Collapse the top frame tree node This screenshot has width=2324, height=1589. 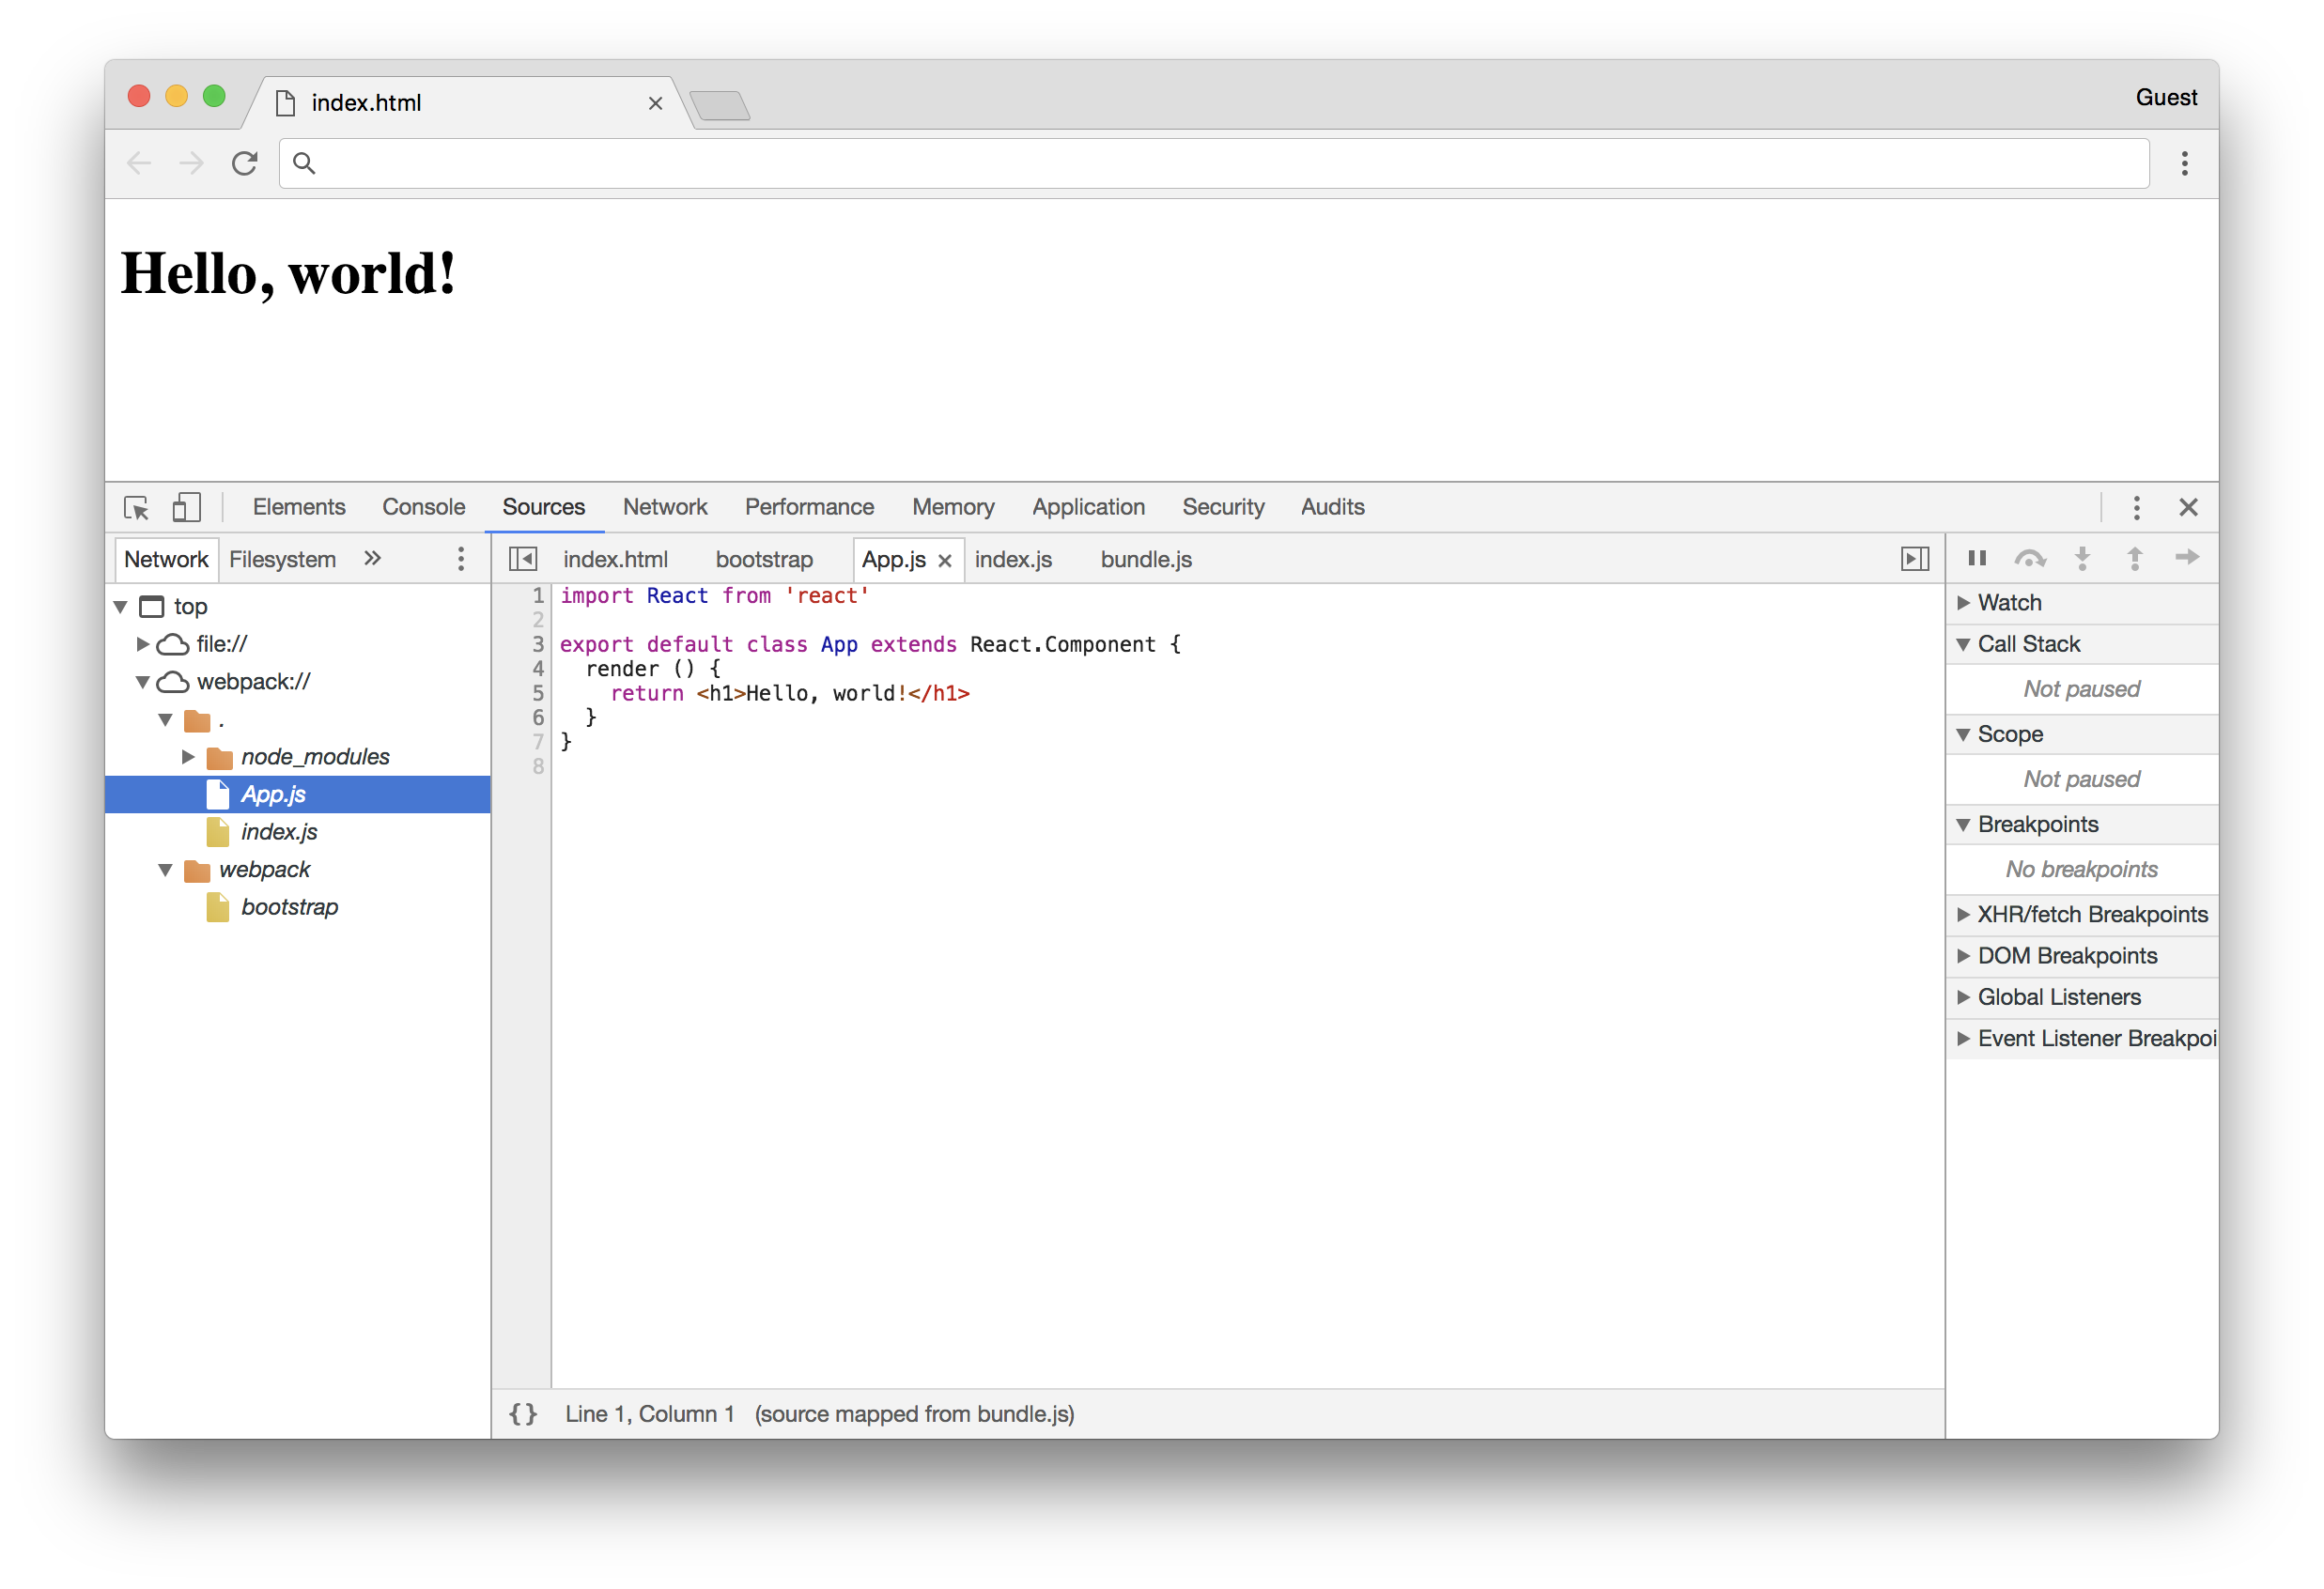coord(121,606)
